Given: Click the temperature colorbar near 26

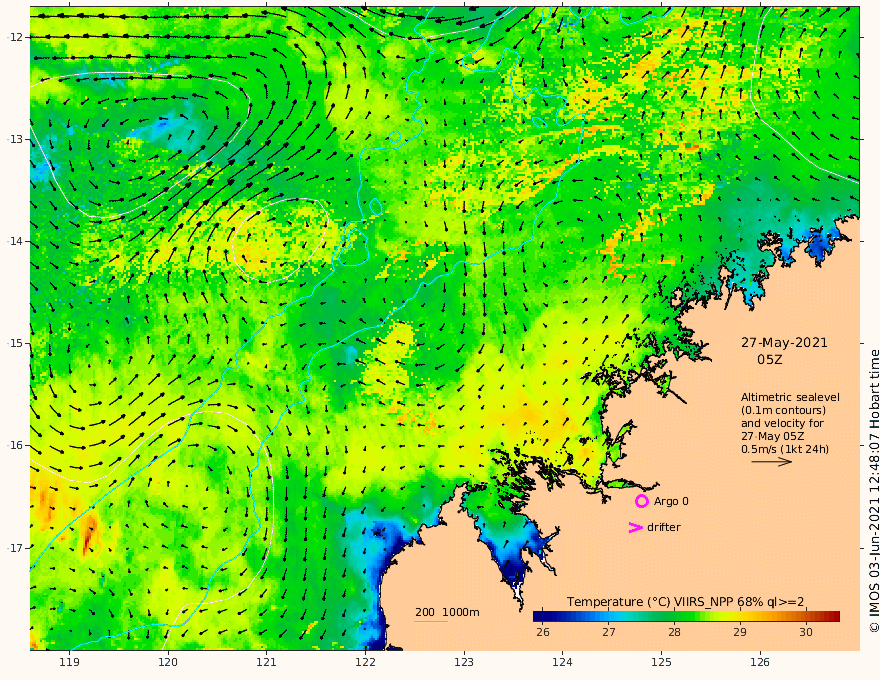Looking at the screenshot, I should (x=543, y=617).
